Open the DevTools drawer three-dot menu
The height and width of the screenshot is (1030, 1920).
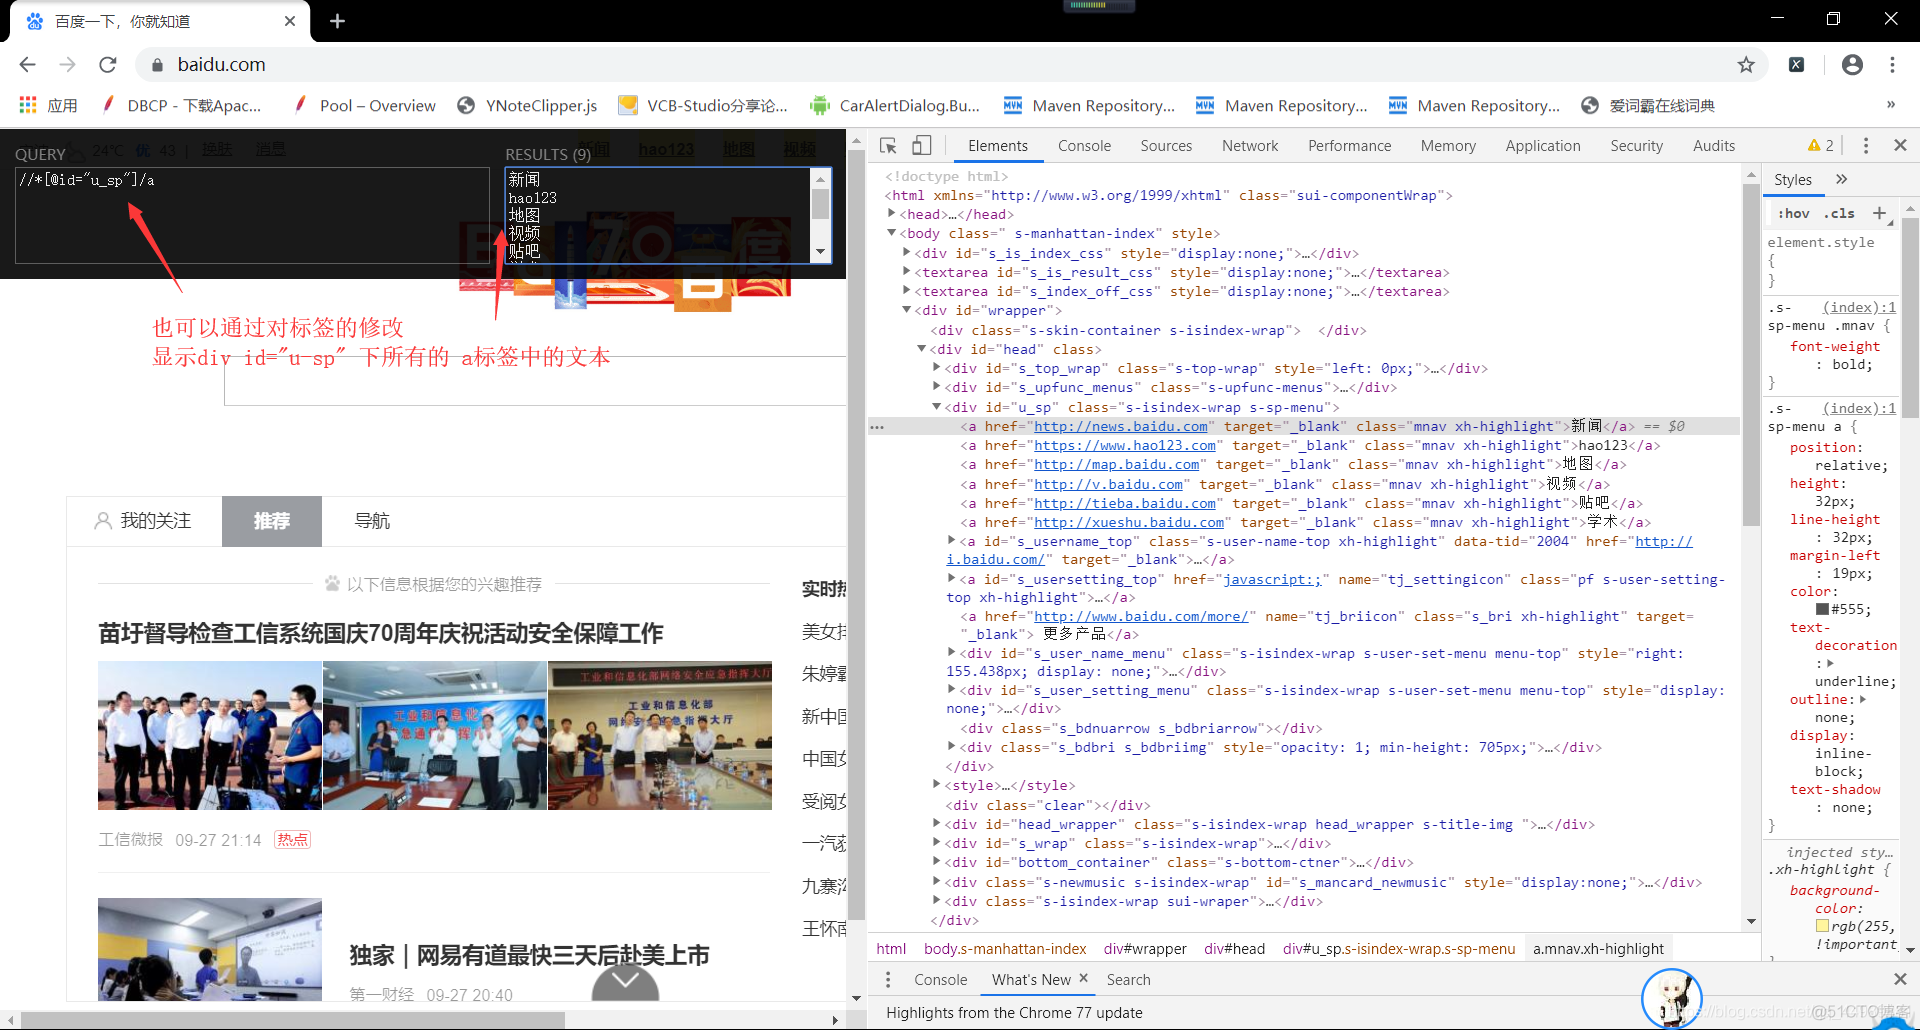pyautogui.click(x=888, y=980)
